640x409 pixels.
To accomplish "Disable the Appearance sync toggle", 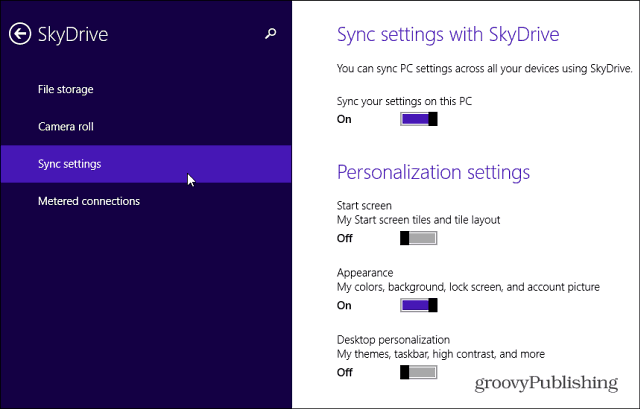I will point(419,305).
